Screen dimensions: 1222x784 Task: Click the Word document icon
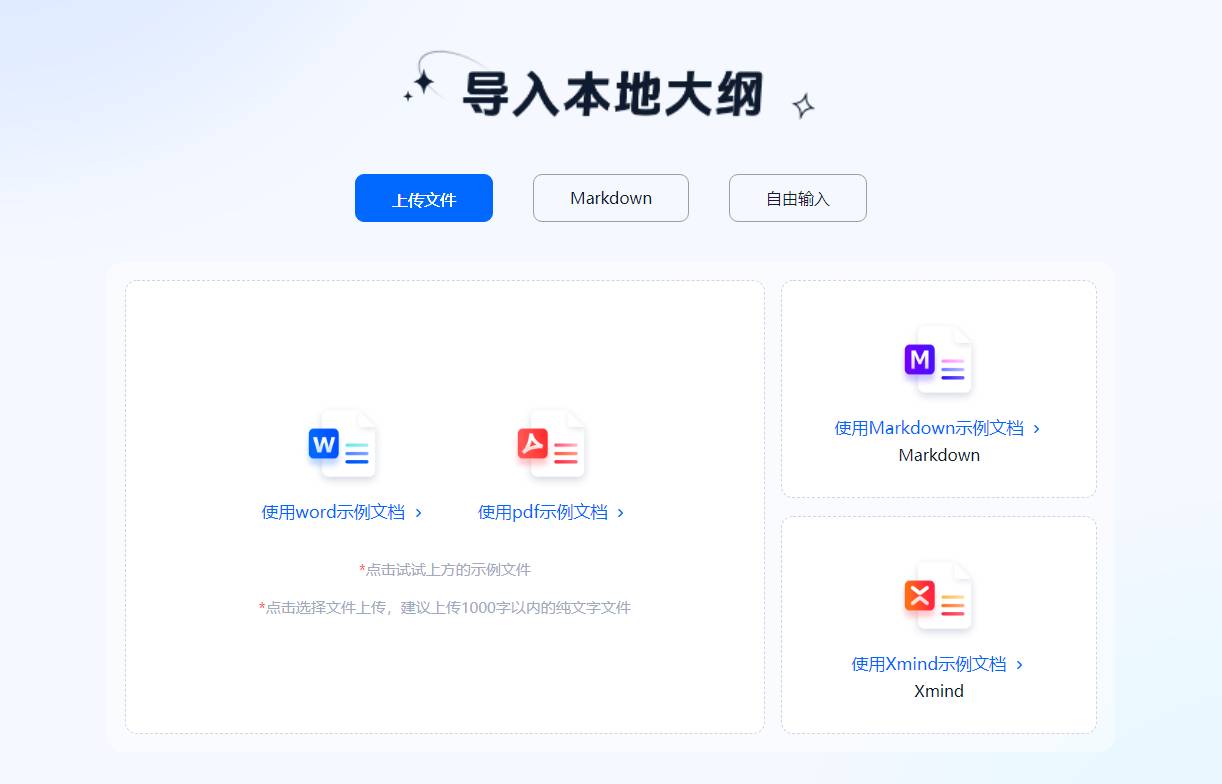point(342,444)
